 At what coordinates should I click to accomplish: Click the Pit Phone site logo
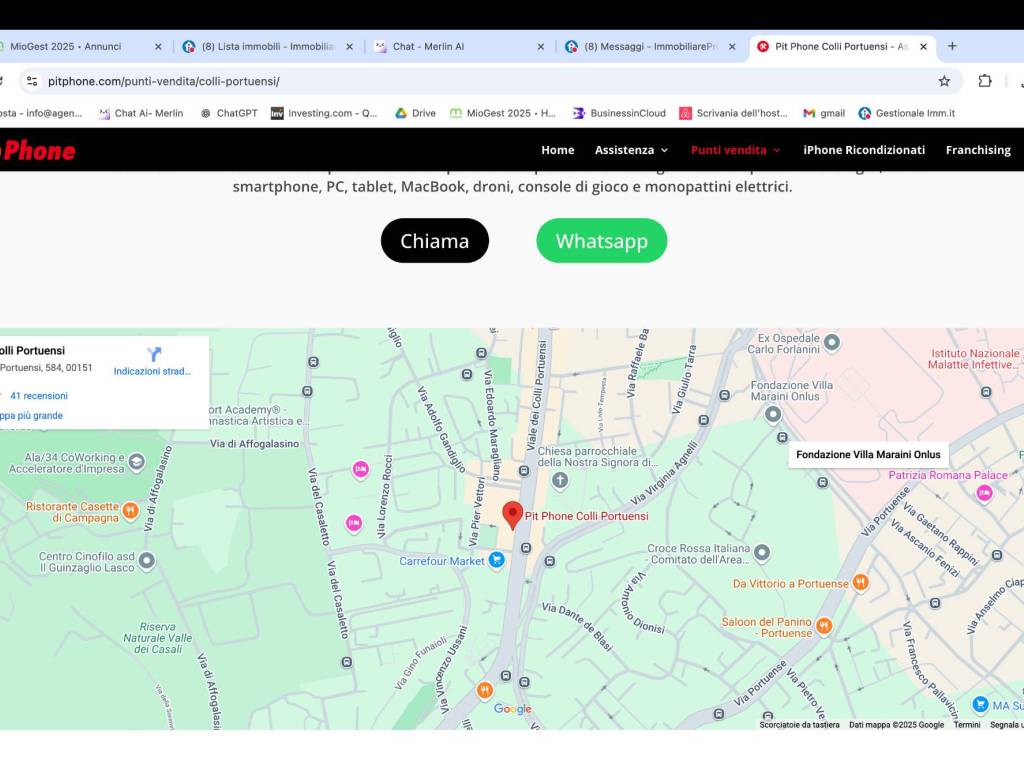pyautogui.click(x=38, y=150)
